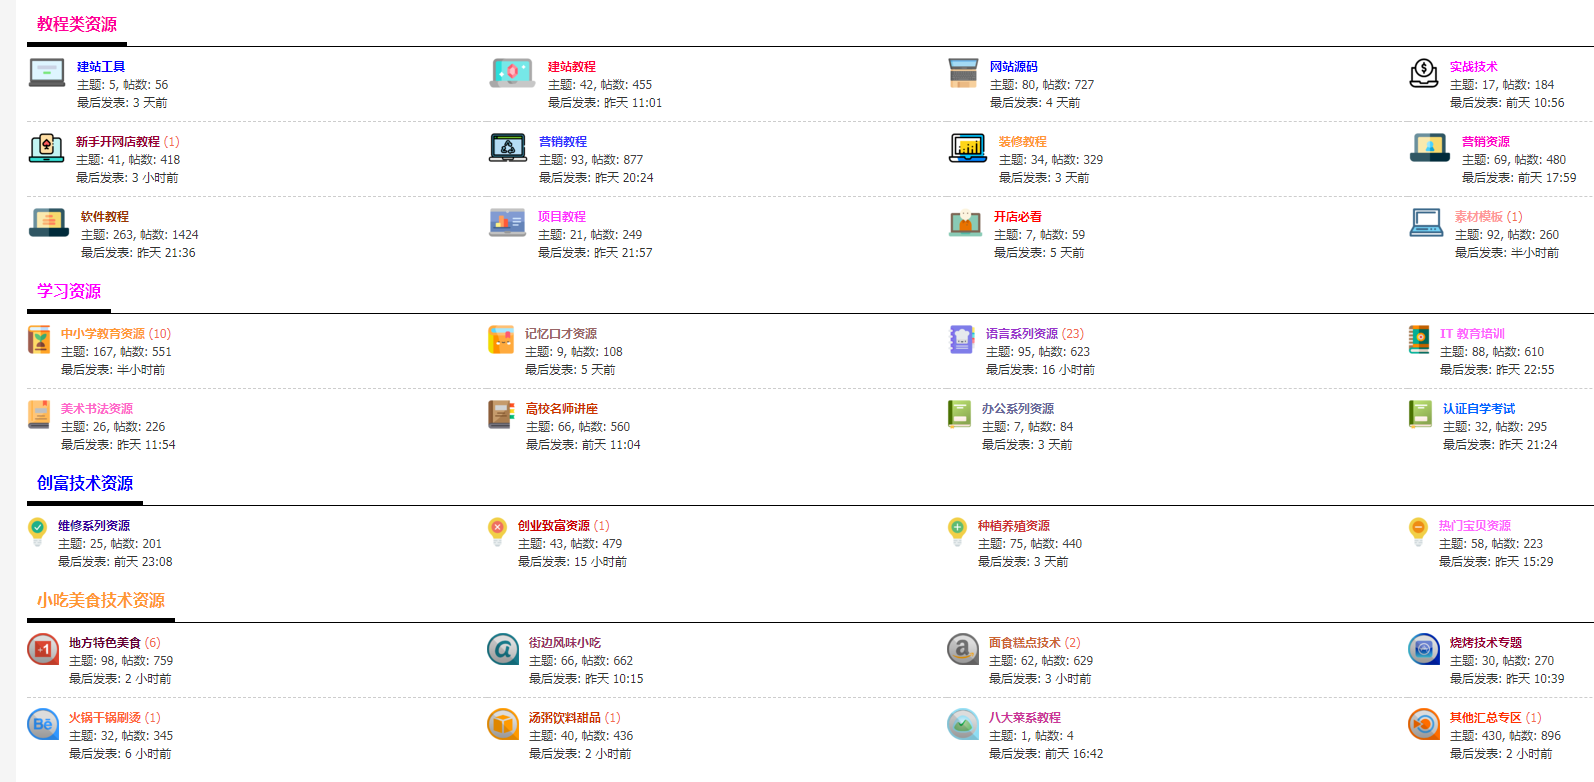Open the 高校名师讲座 forum link

562,409
